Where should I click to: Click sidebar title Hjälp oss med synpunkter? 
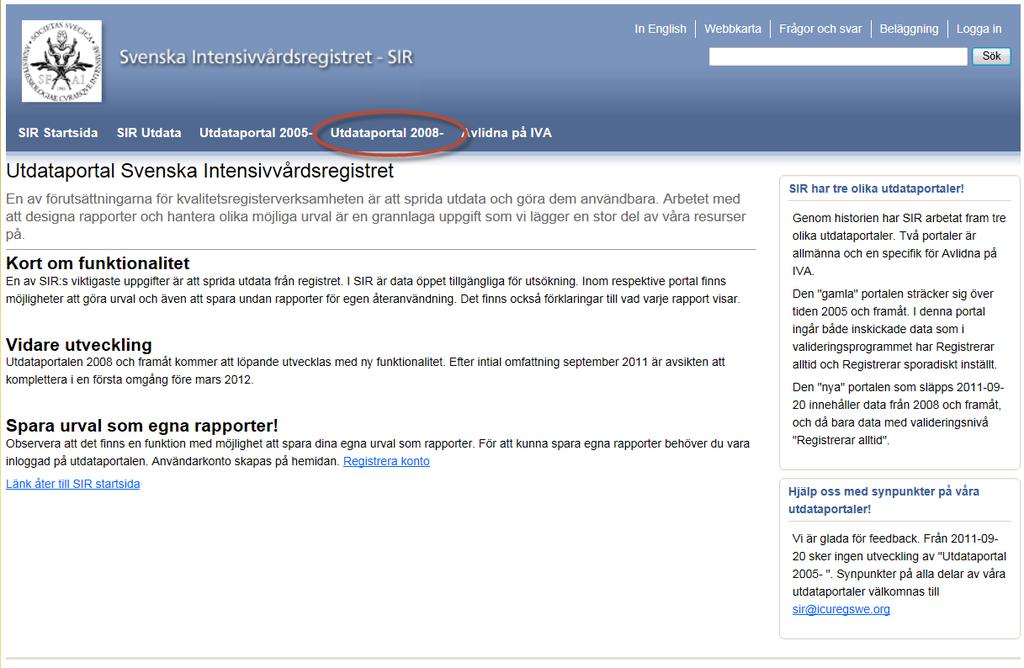pos(884,500)
